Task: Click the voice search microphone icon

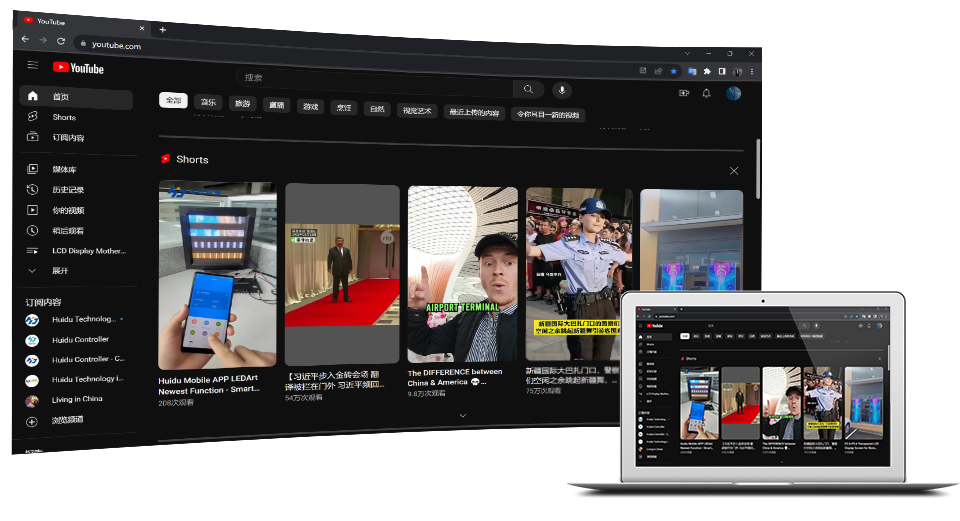Action: [561, 90]
